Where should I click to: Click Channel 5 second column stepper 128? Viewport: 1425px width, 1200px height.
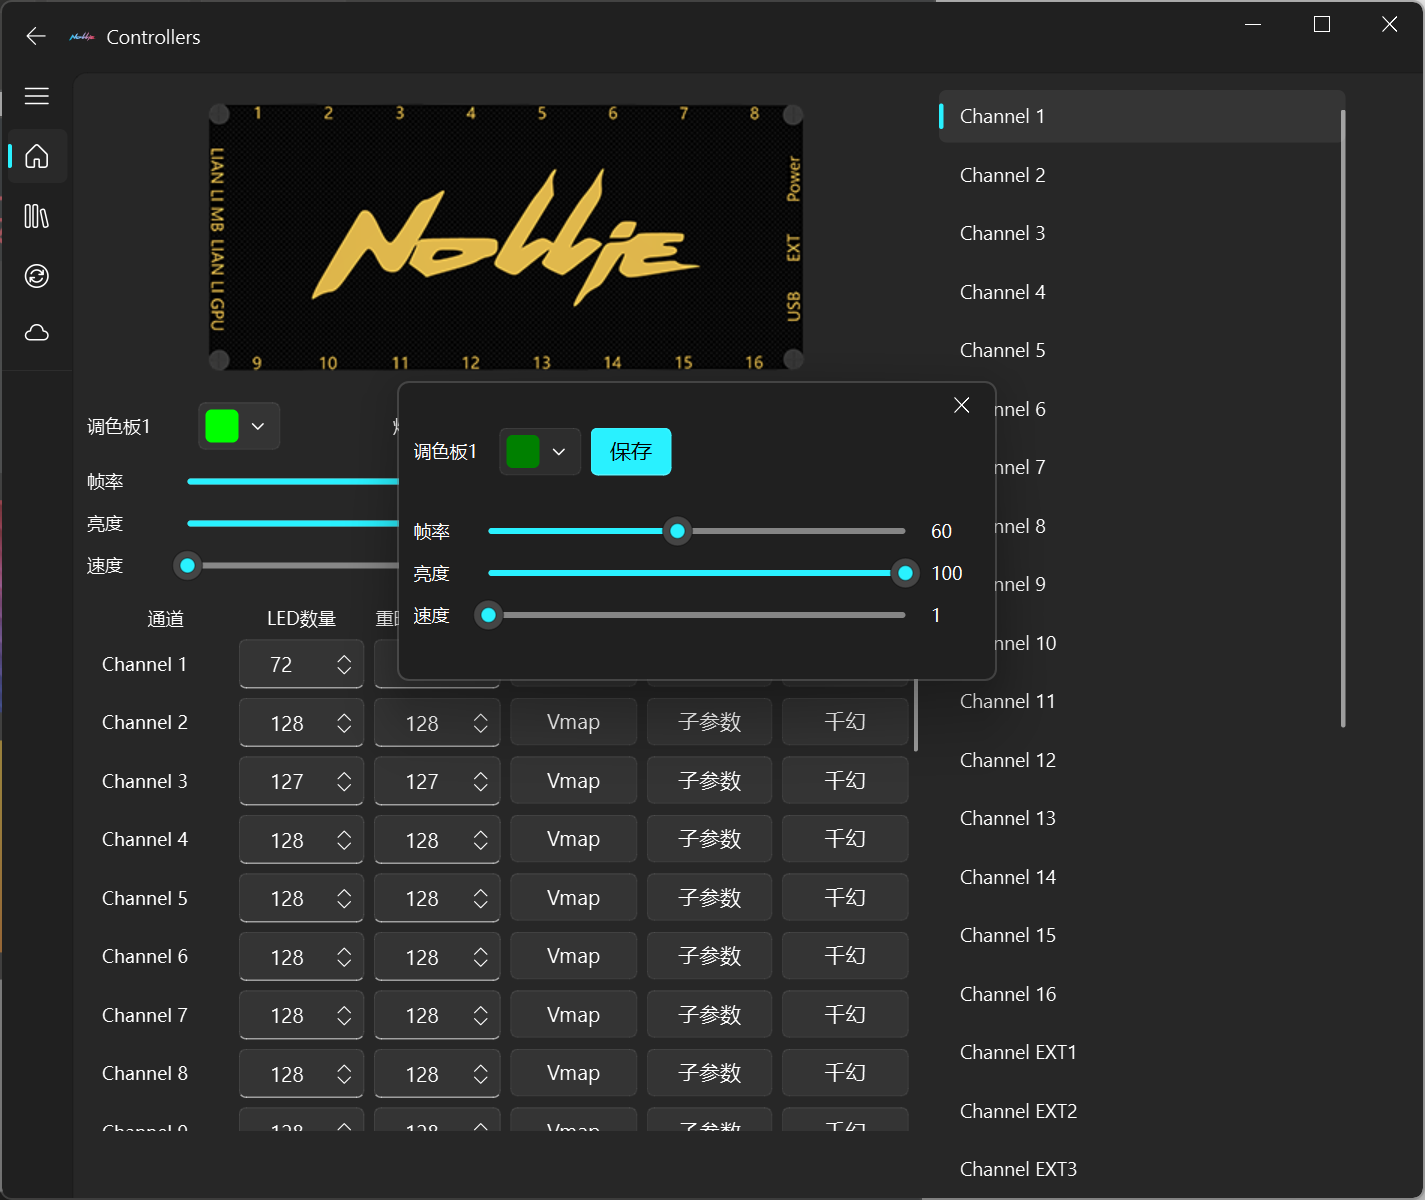coord(437,899)
